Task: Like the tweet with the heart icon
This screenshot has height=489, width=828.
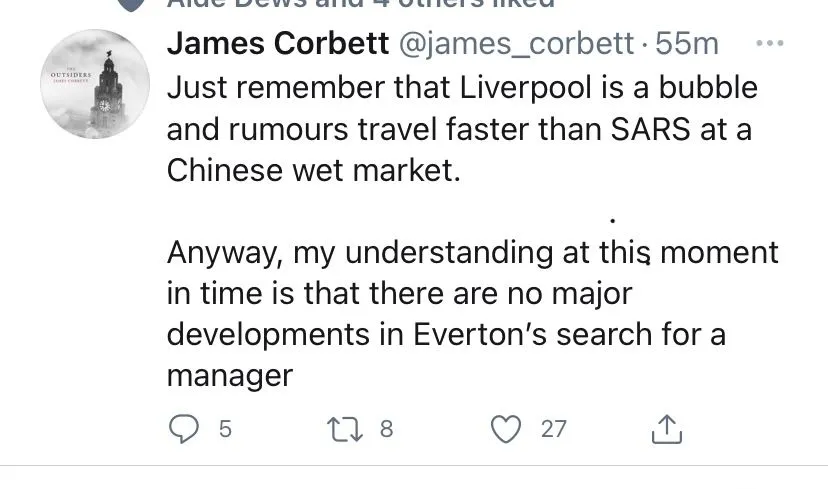Action: click(508, 429)
